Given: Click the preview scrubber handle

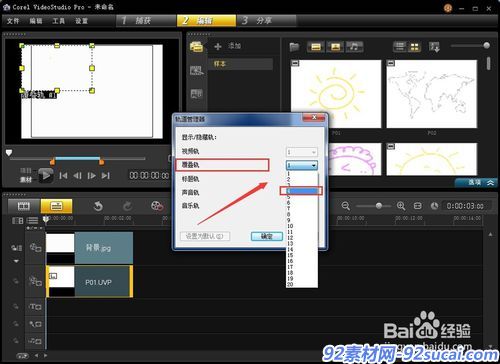Looking at the screenshot, I should point(9,153).
